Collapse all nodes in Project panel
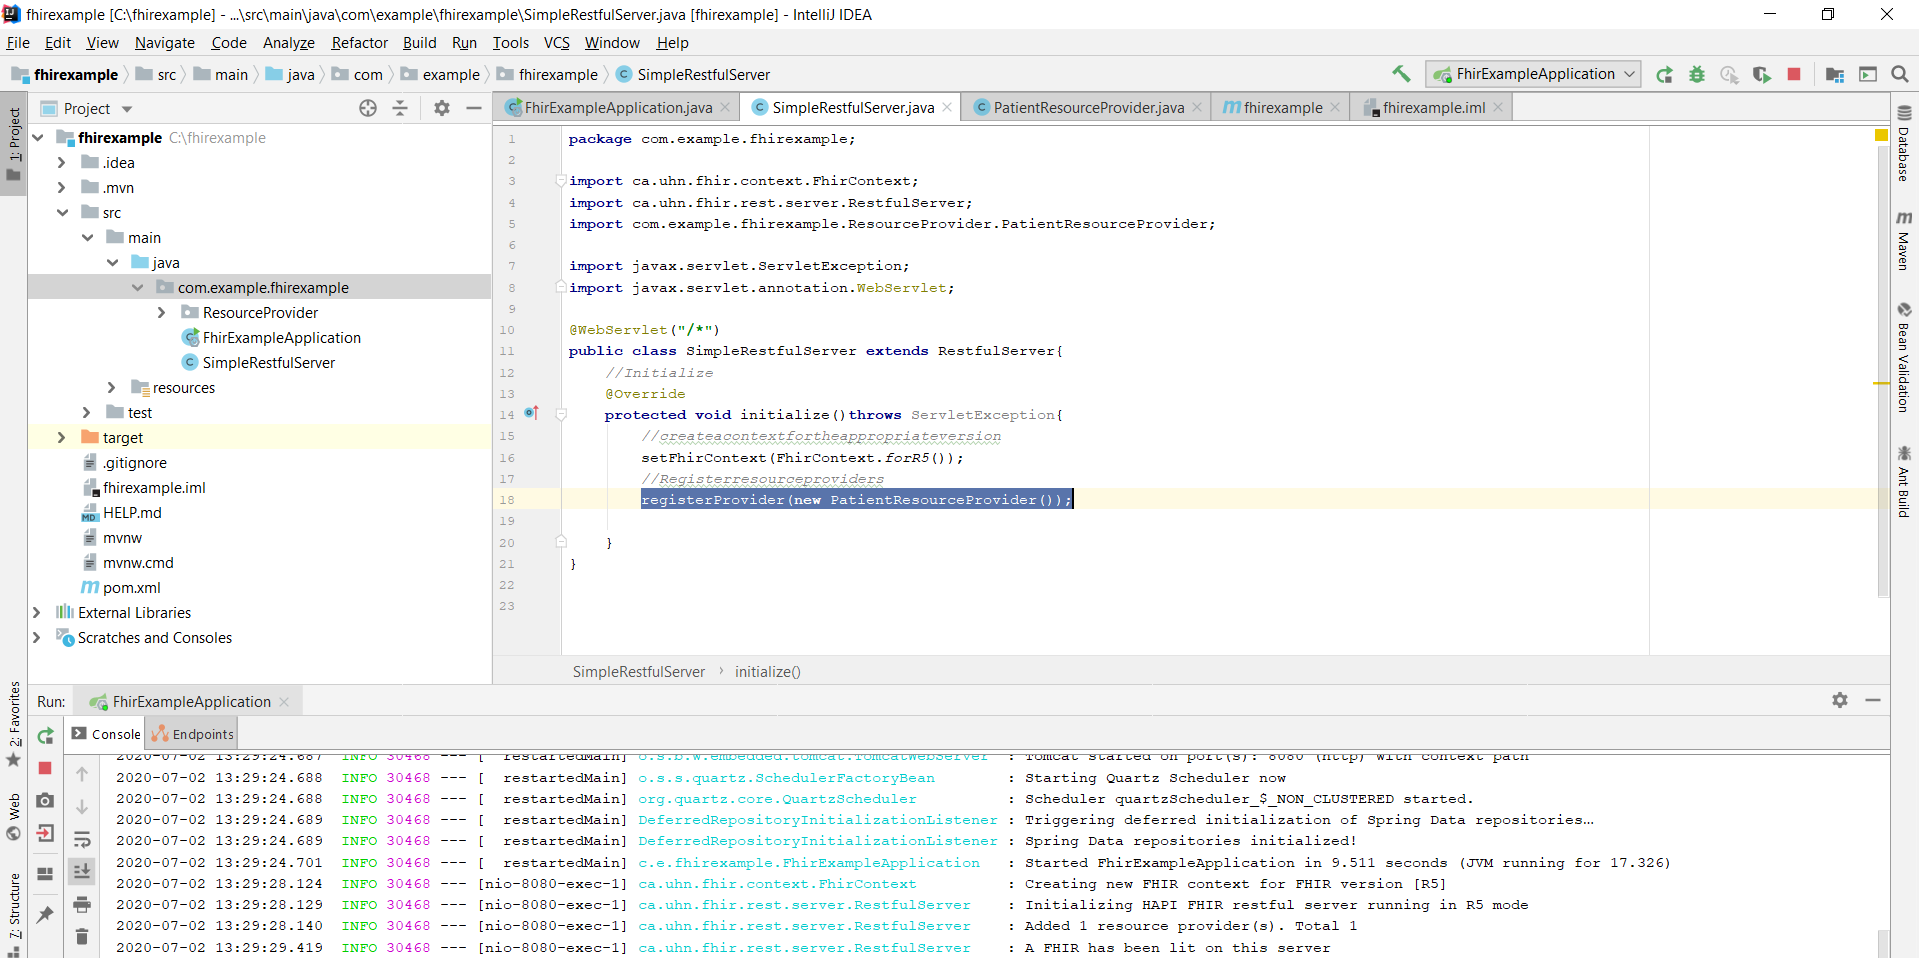Screen dimensions: 1919x958 click(x=400, y=108)
